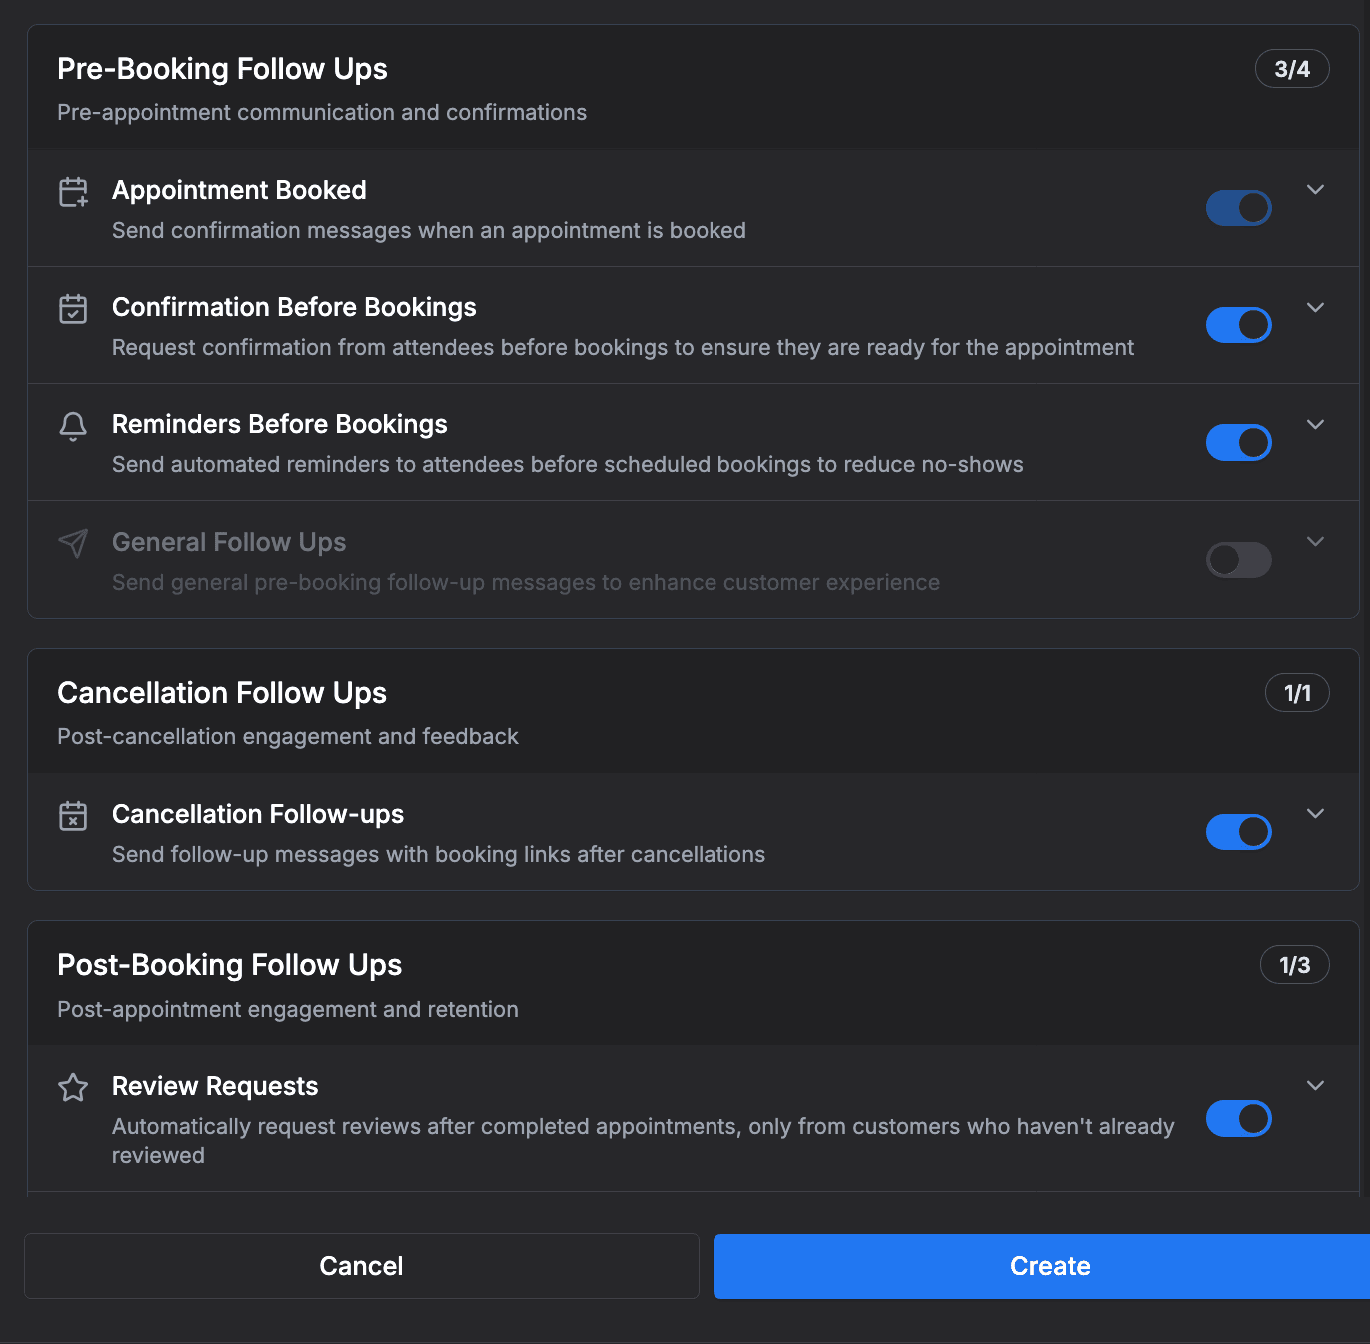The height and width of the screenshot is (1344, 1370).
Task: Select the calendar-check icon beside Confirmation Before Bookings
Action: pyautogui.click(x=73, y=309)
